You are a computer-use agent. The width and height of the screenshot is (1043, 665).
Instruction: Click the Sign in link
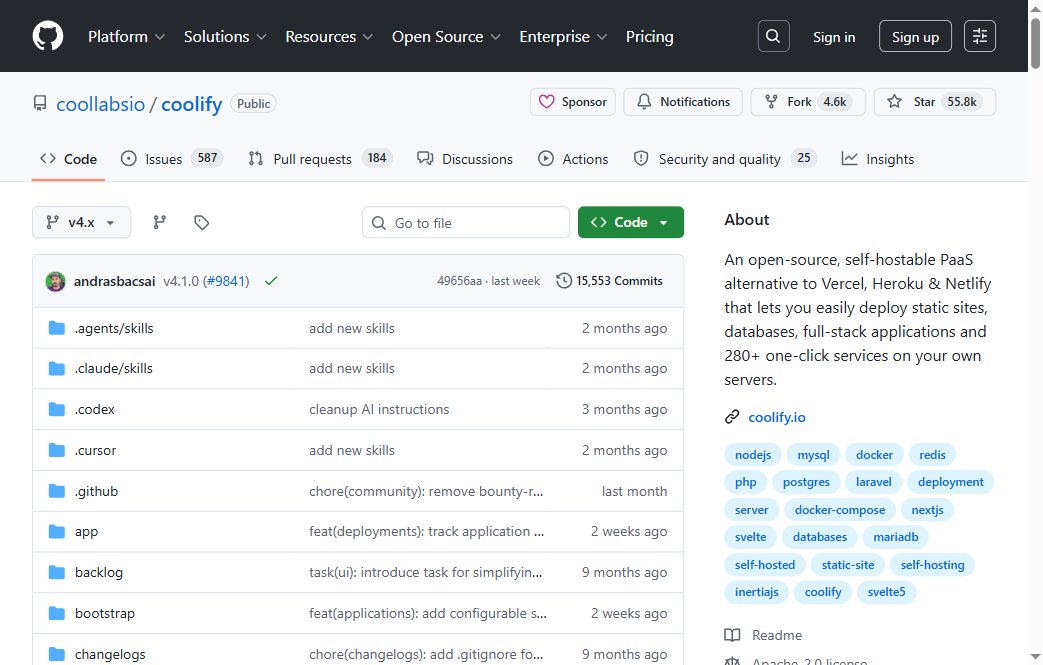coord(834,37)
